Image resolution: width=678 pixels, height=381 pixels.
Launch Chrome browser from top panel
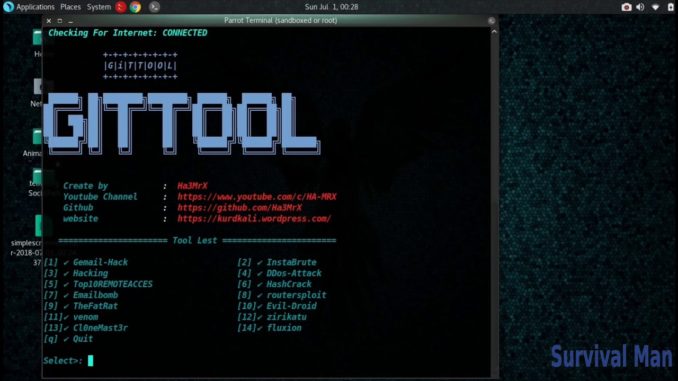pyautogui.click(x=135, y=7)
